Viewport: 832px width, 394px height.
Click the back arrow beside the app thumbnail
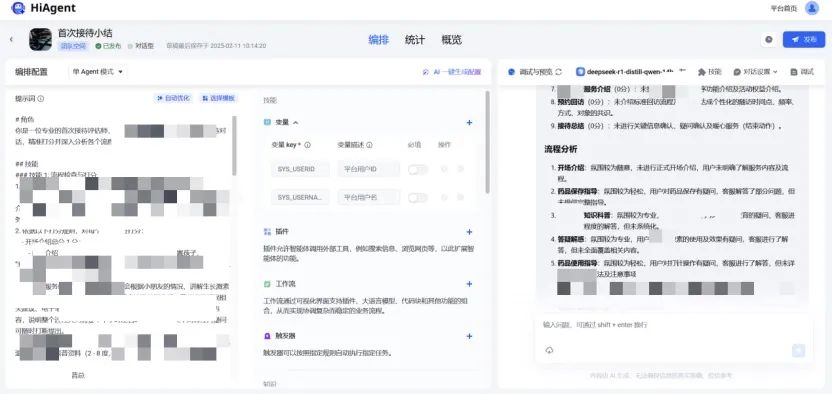coord(11,39)
